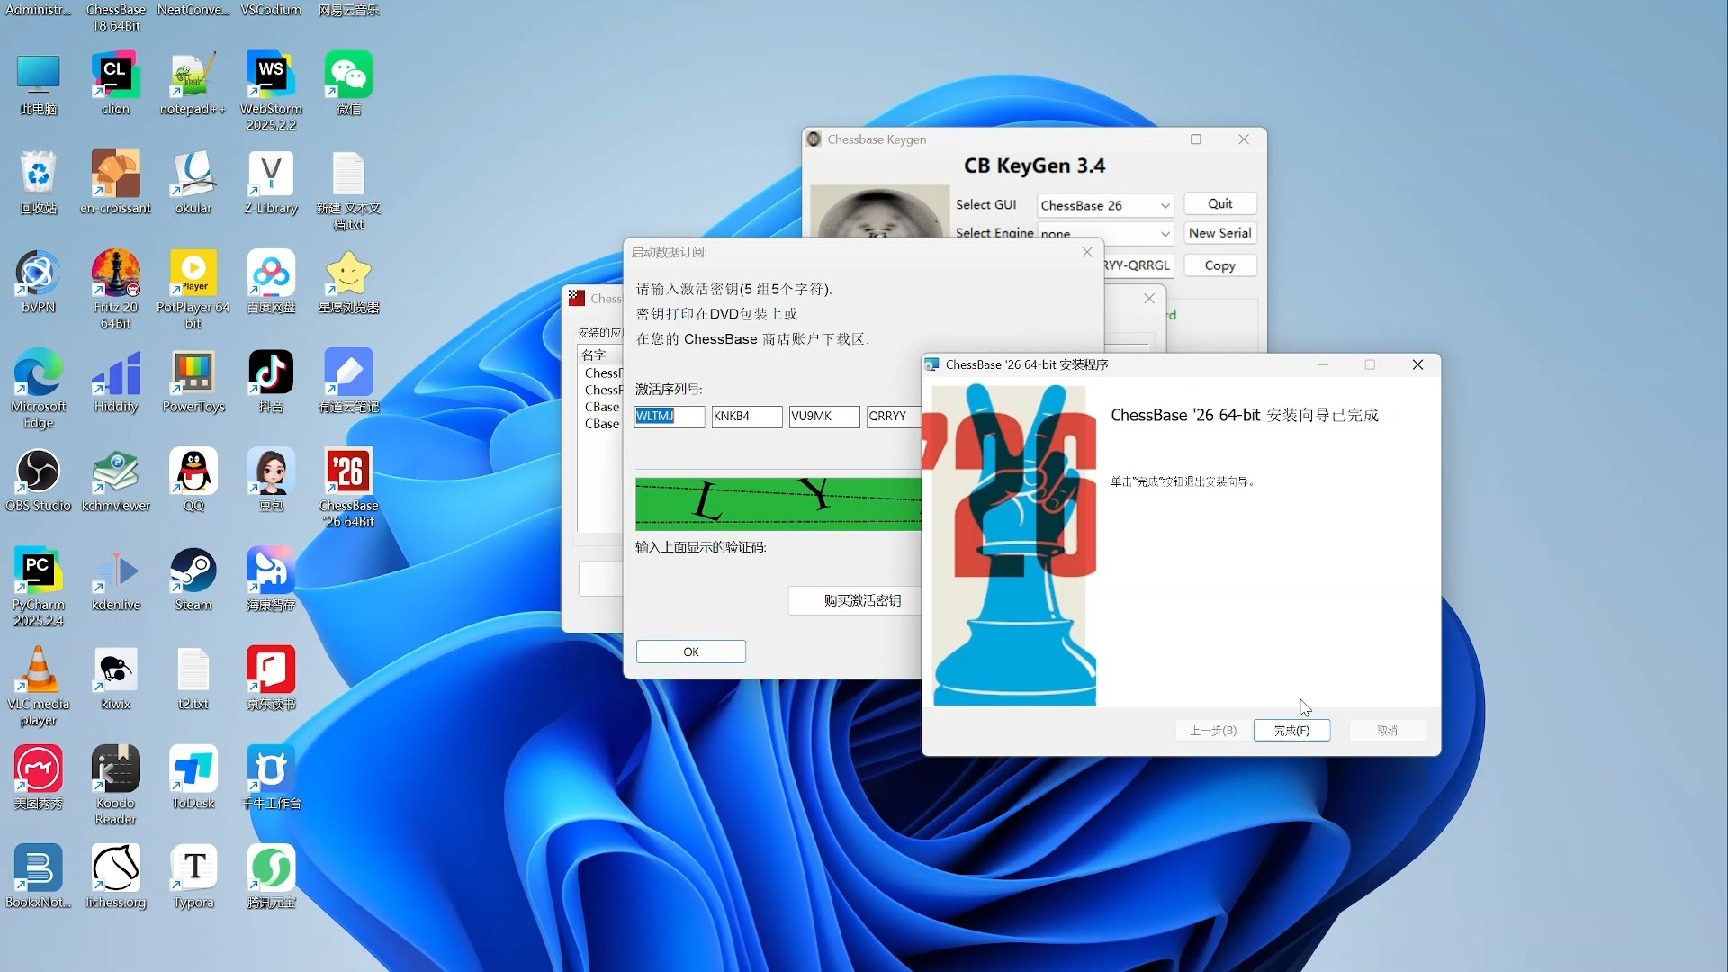Click the generated serial field in KeyGen
This screenshot has height=972, width=1728.
tap(1138, 266)
